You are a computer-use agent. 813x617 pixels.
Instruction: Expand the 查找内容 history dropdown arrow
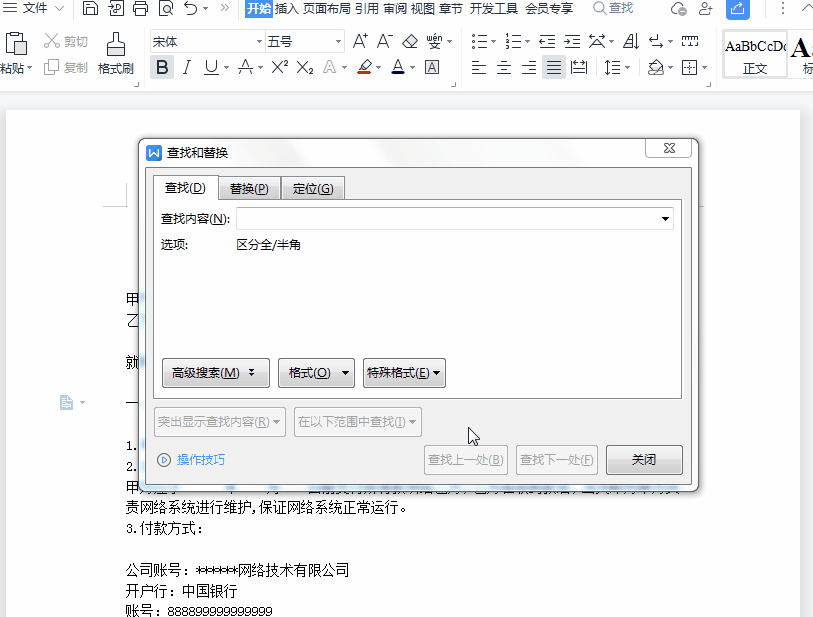click(665, 219)
